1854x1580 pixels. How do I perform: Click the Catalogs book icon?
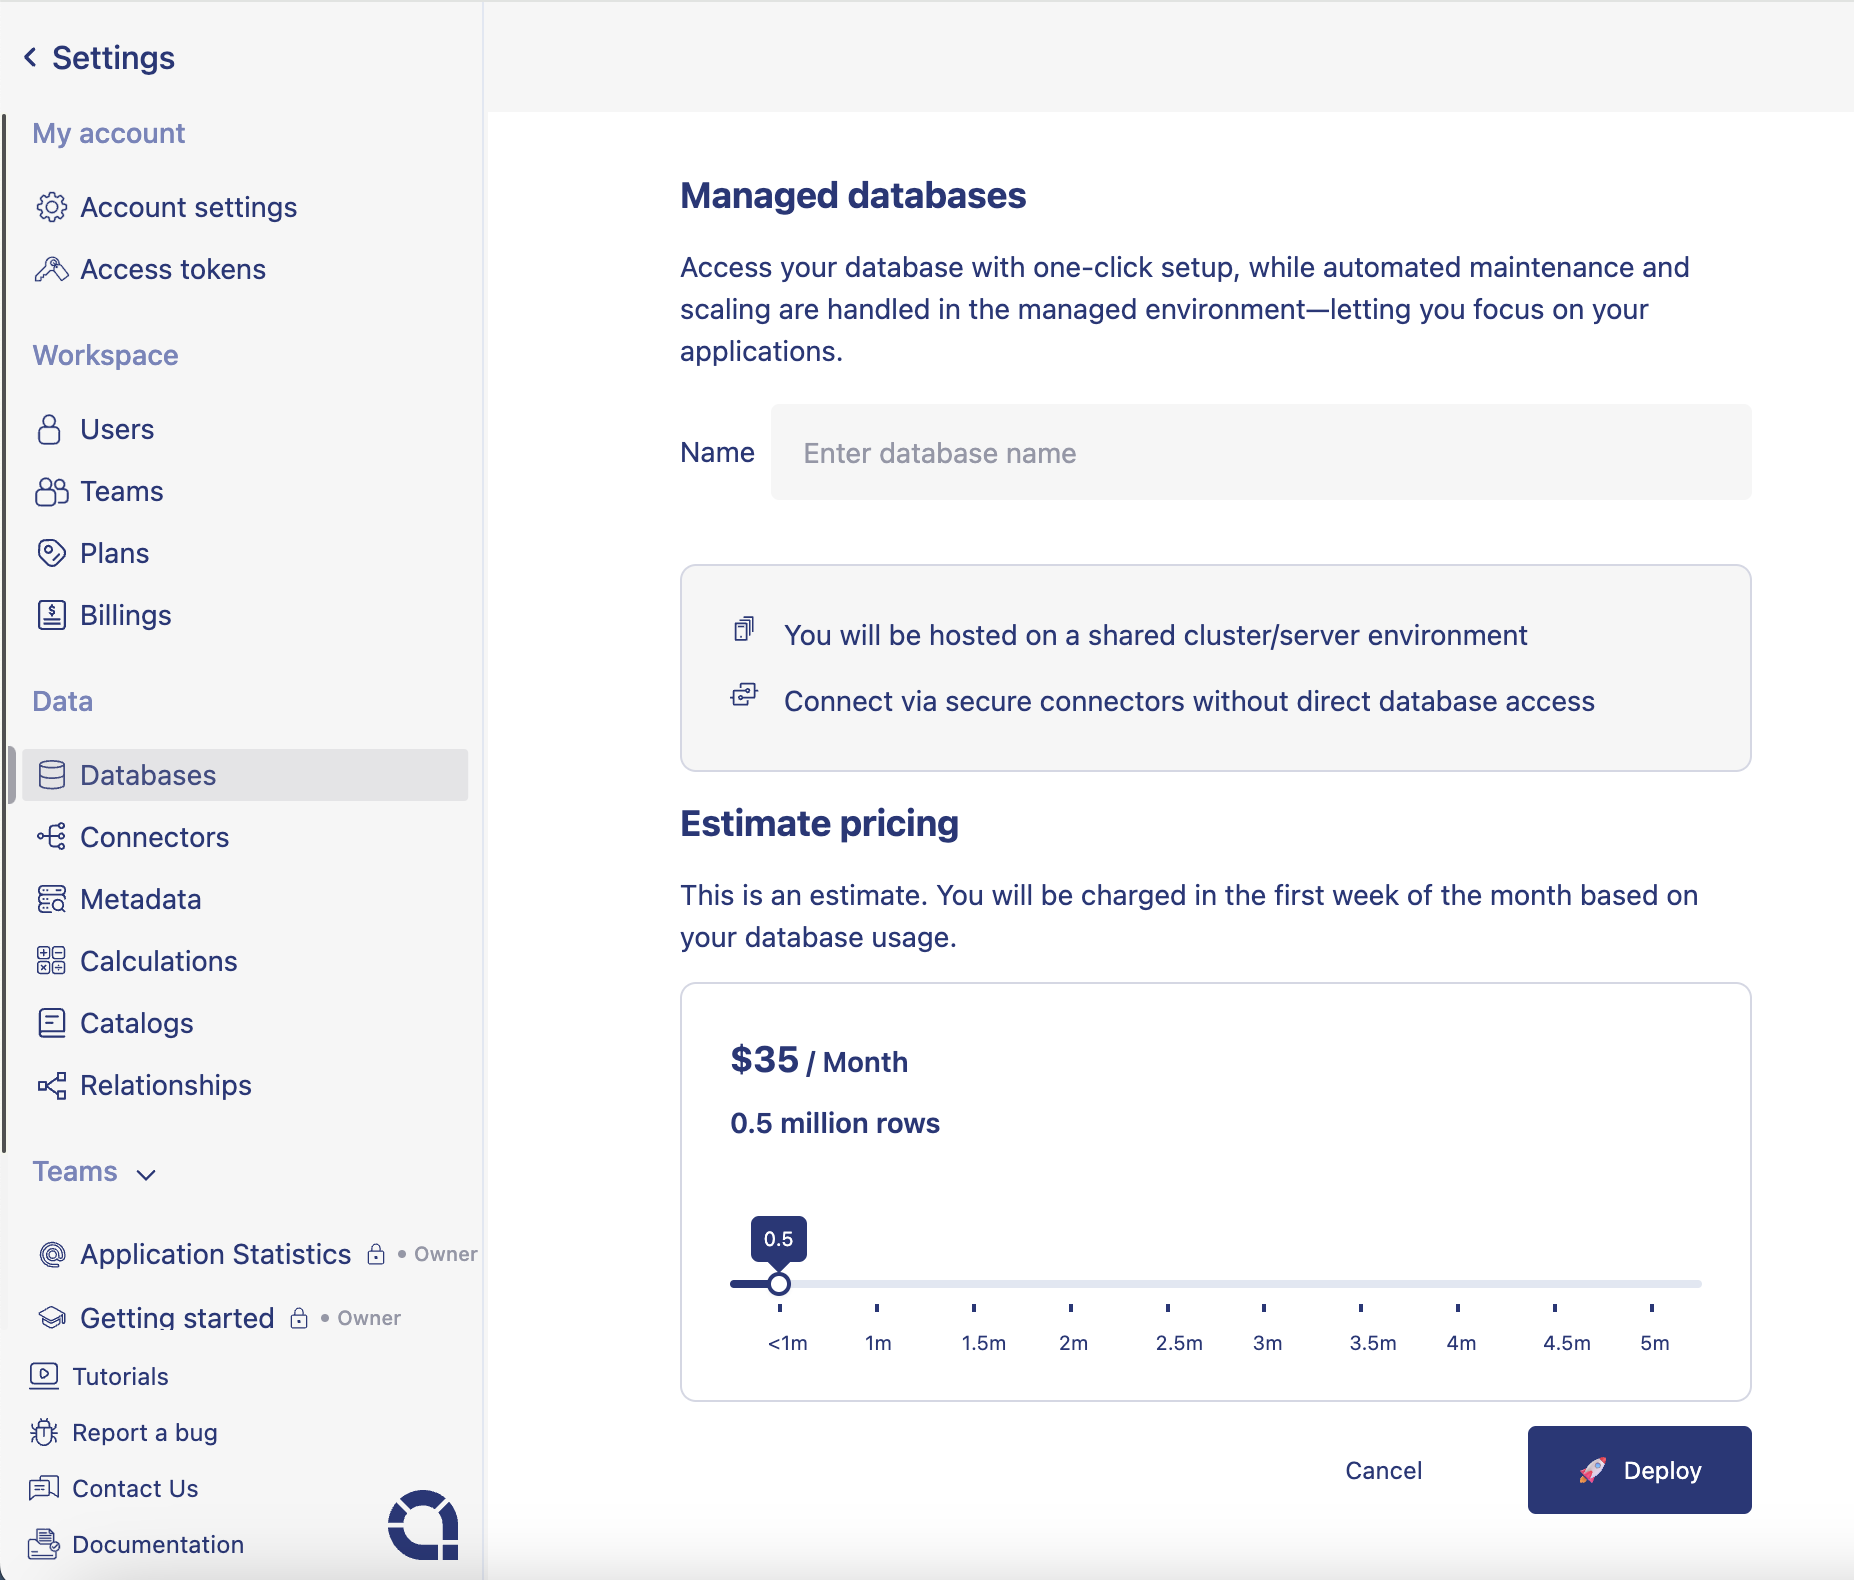pyautogui.click(x=52, y=1023)
